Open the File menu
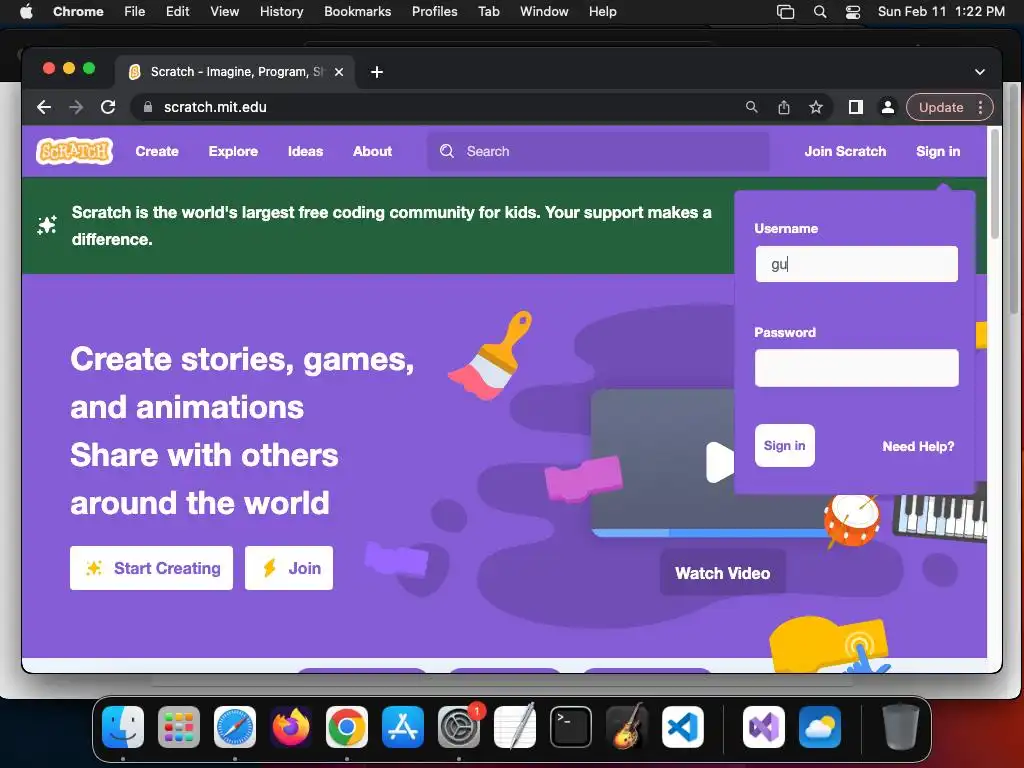 coord(135,12)
